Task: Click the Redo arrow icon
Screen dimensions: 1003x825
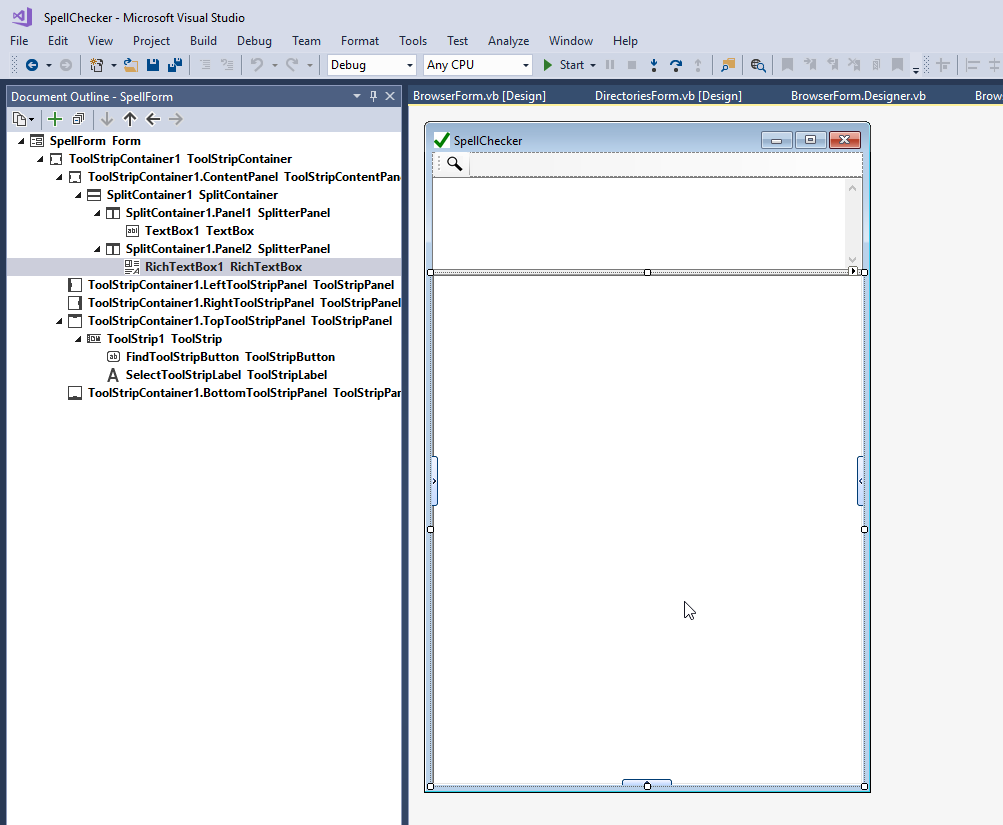Action: pyautogui.click(x=292, y=65)
